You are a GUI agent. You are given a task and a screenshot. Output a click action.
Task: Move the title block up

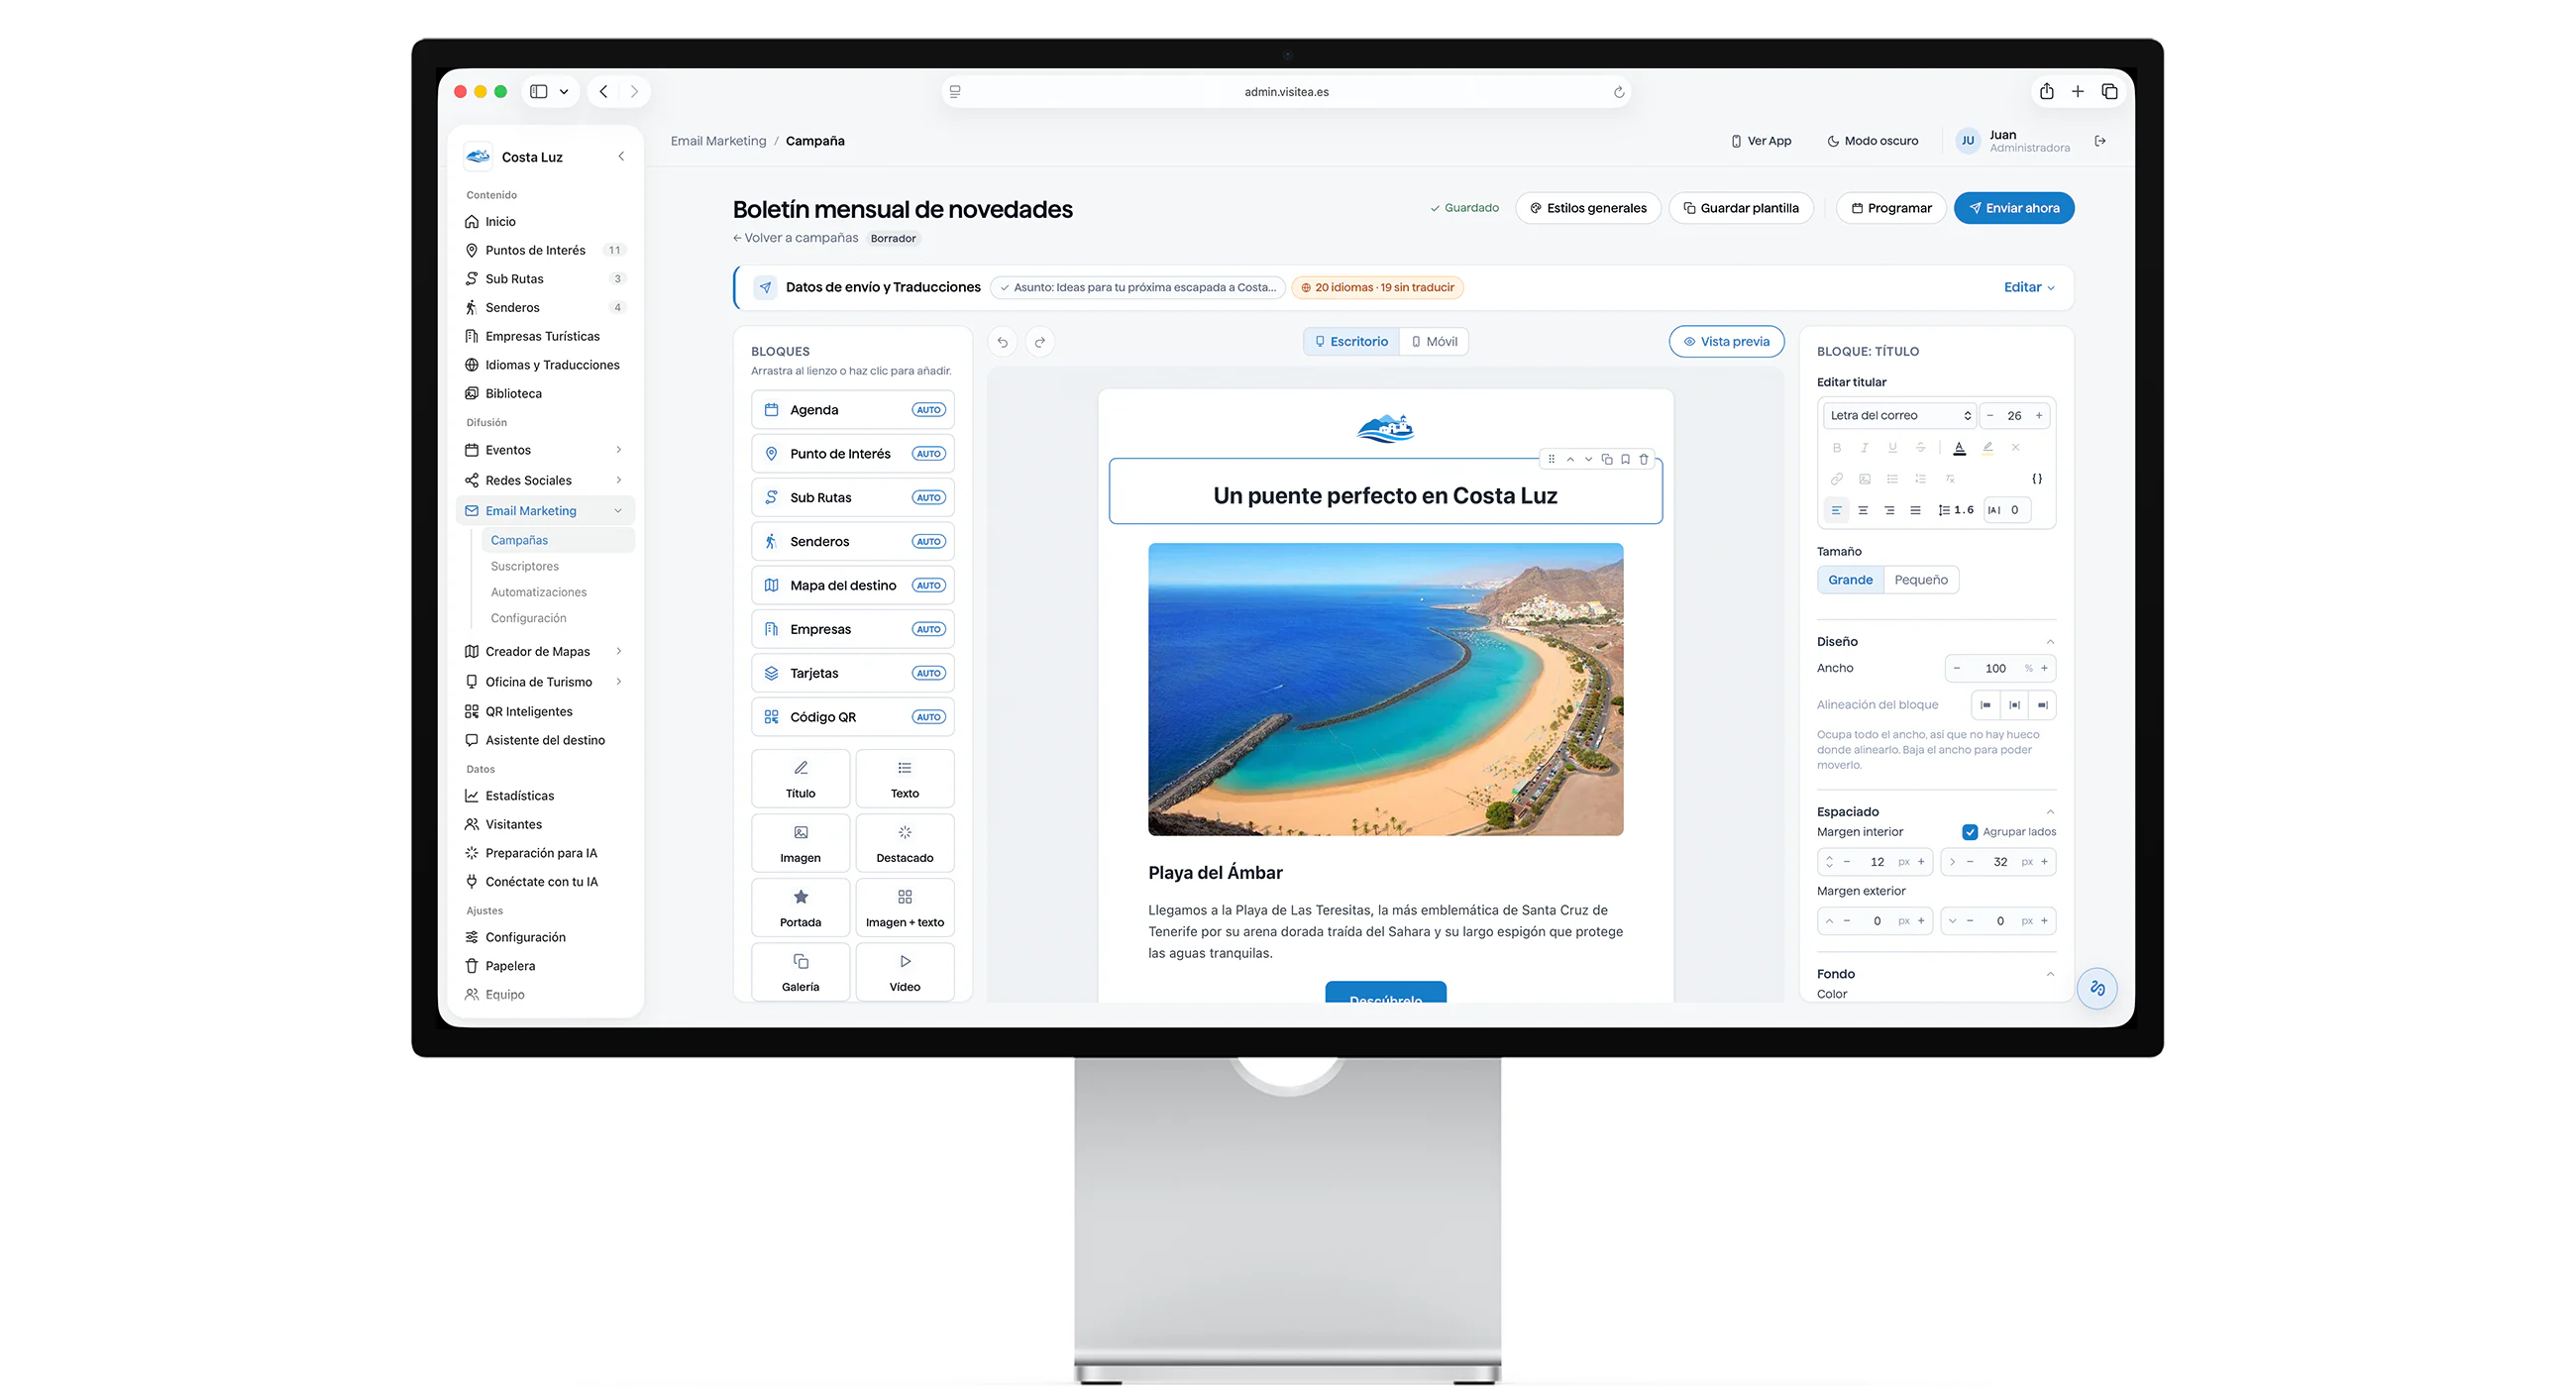click(1570, 459)
